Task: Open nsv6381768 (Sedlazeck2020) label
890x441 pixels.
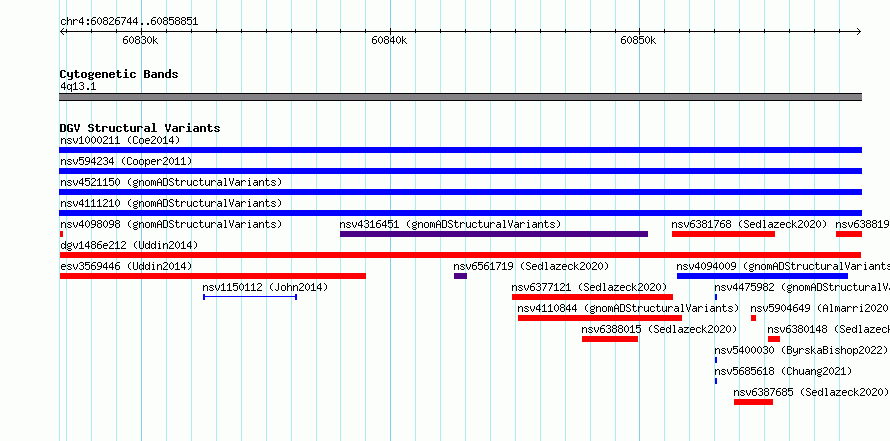Action: coord(749,224)
